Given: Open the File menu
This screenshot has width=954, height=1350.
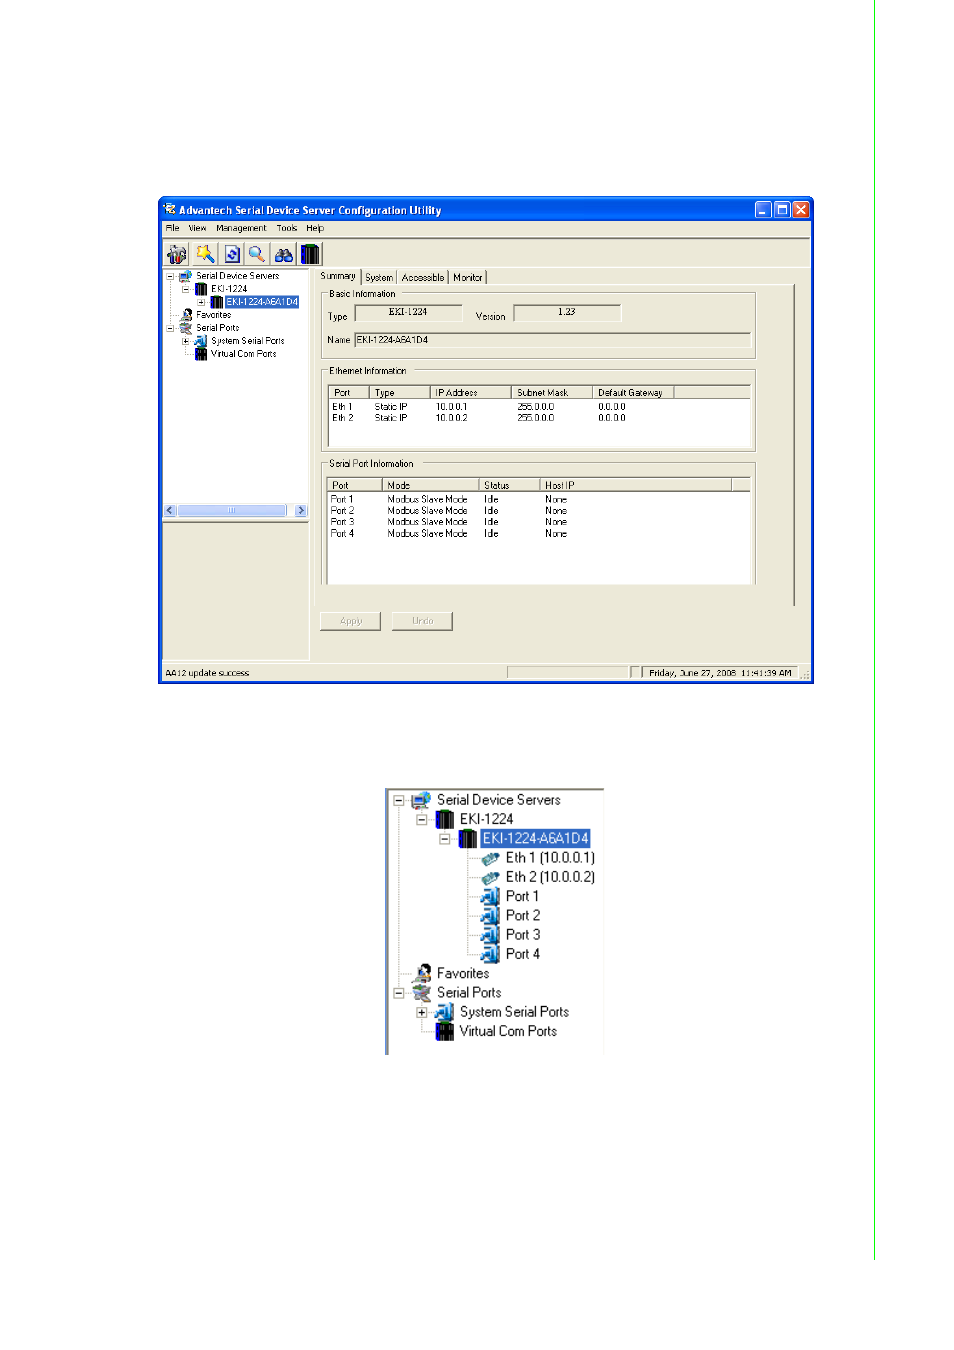Looking at the screenshot, I should point(172,228).
